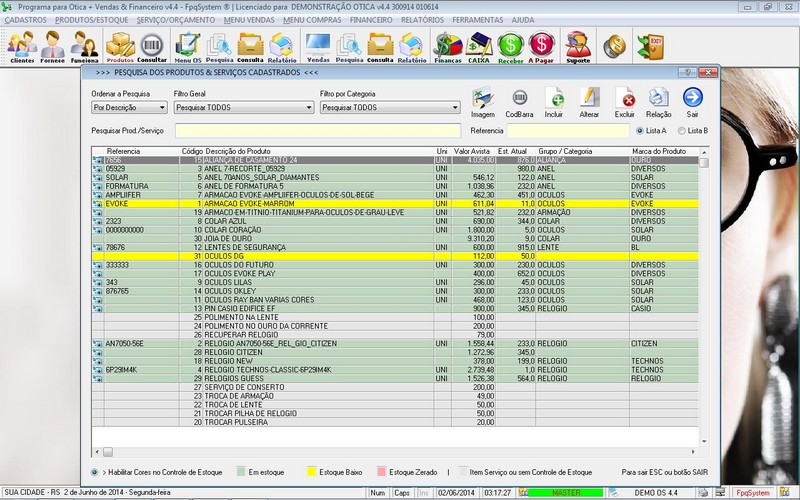Select the Lista B radio button
This screenshot has width=800, height=500.
click(x=683, y=130)
